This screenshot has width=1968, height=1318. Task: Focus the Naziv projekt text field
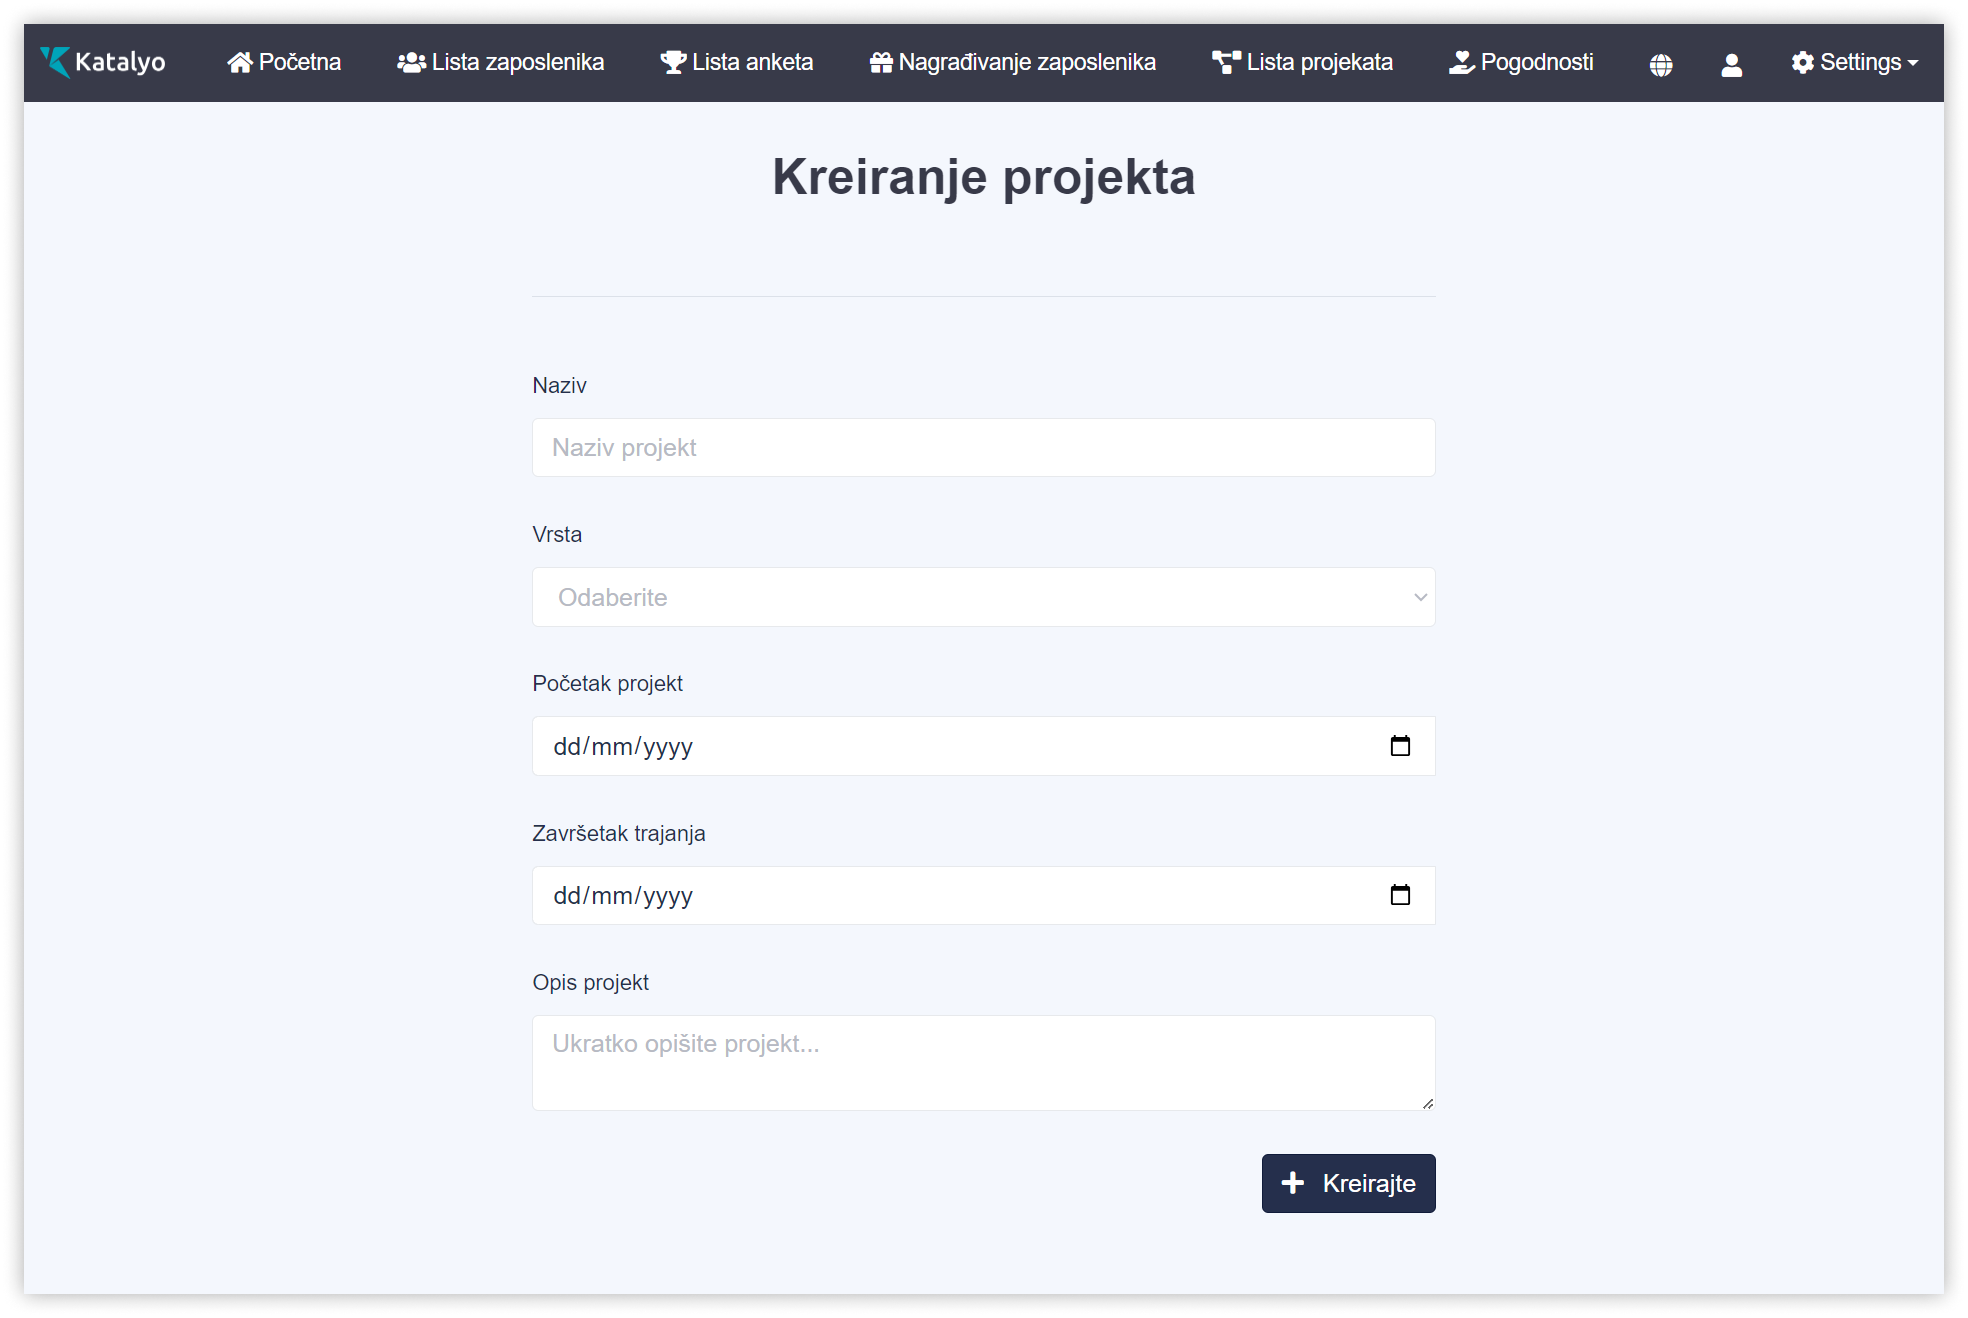[x=983, y=448]
